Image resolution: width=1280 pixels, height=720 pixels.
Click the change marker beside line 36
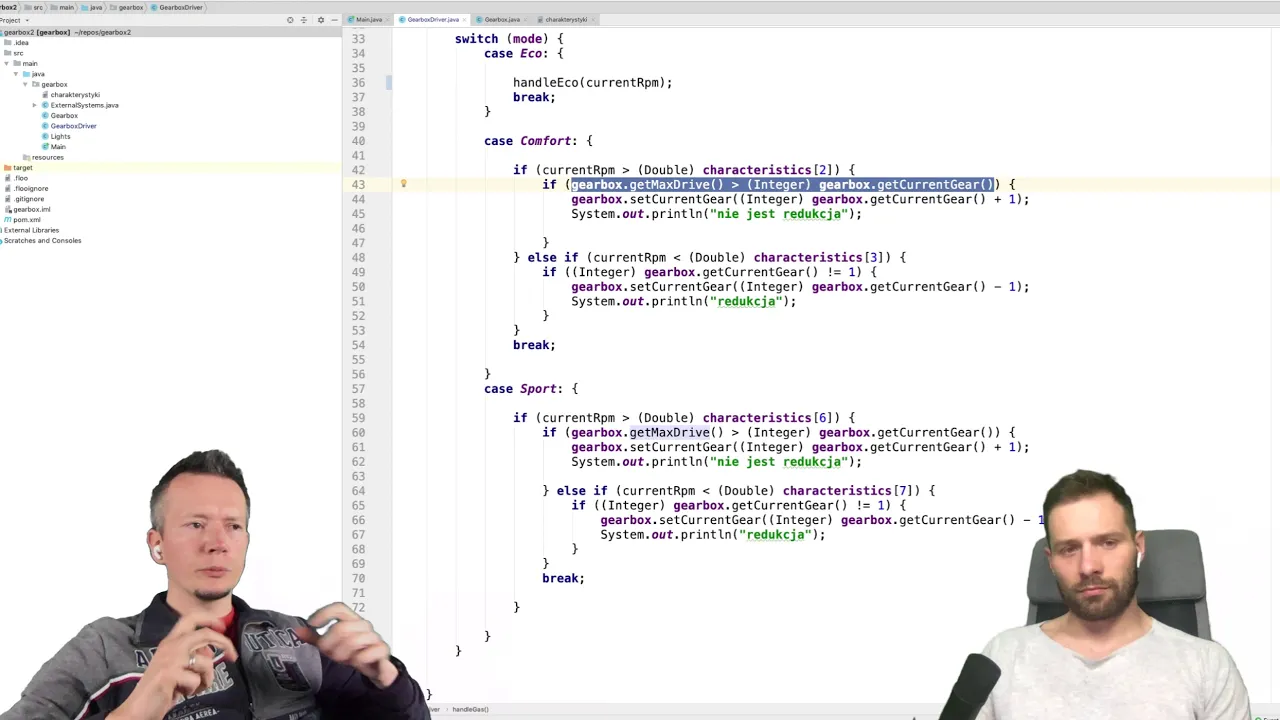click(389, 83)
